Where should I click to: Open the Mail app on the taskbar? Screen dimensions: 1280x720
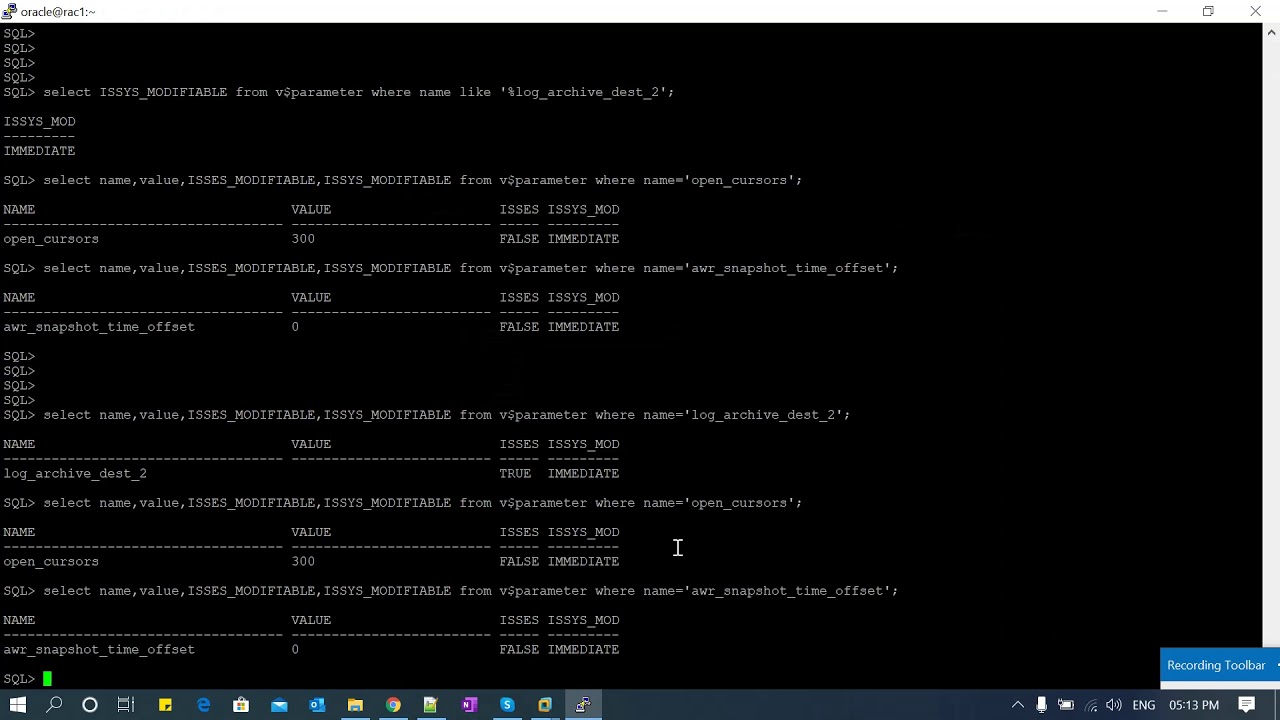pos(279,705)
